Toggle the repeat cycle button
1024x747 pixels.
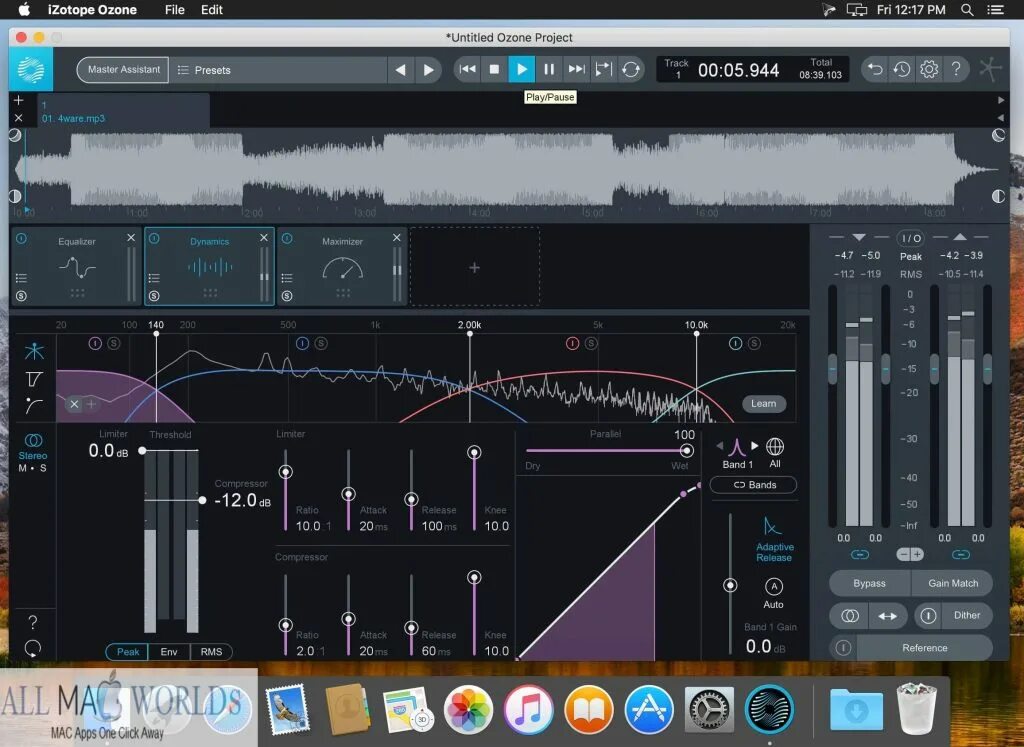tap(631, 69)
